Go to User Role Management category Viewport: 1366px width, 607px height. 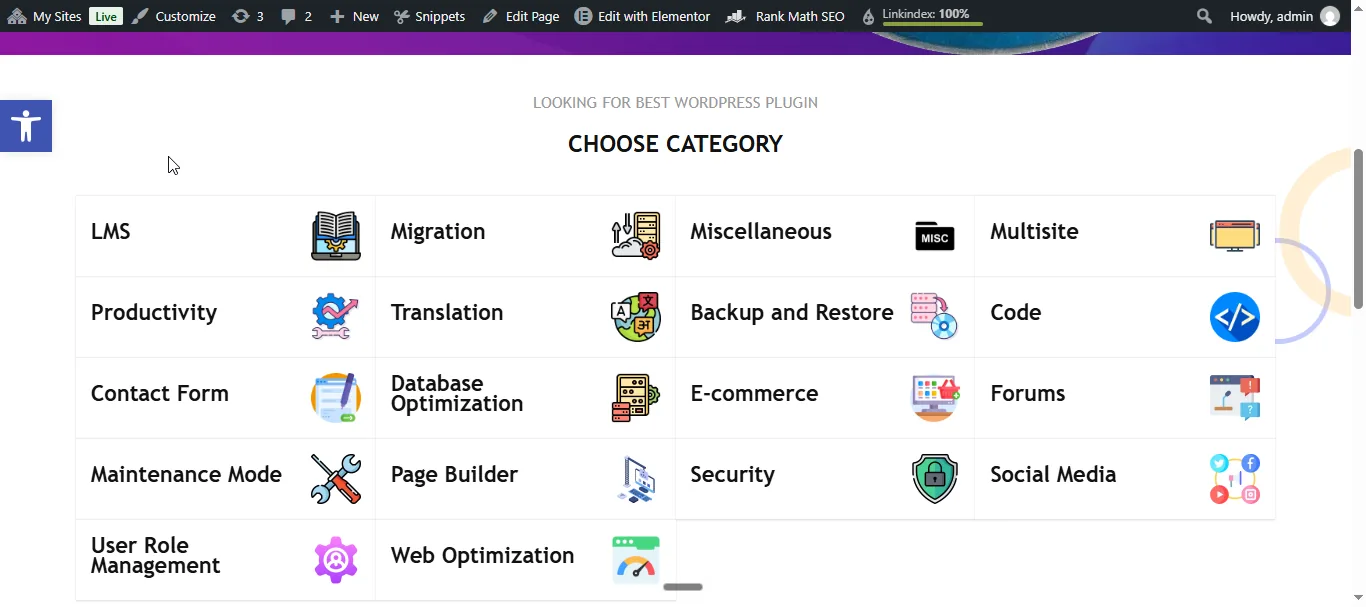(x=156, y=556)
